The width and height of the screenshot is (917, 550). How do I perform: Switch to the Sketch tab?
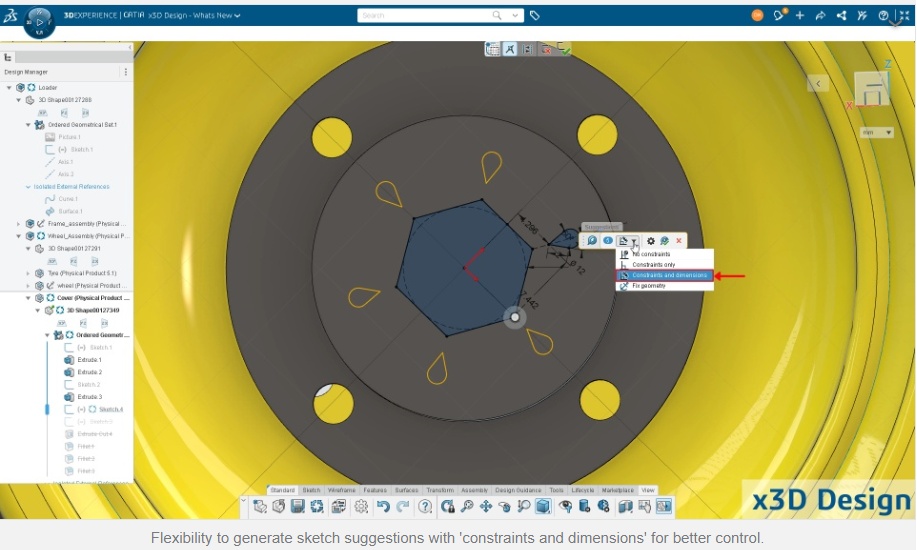(x=311, y=490)
